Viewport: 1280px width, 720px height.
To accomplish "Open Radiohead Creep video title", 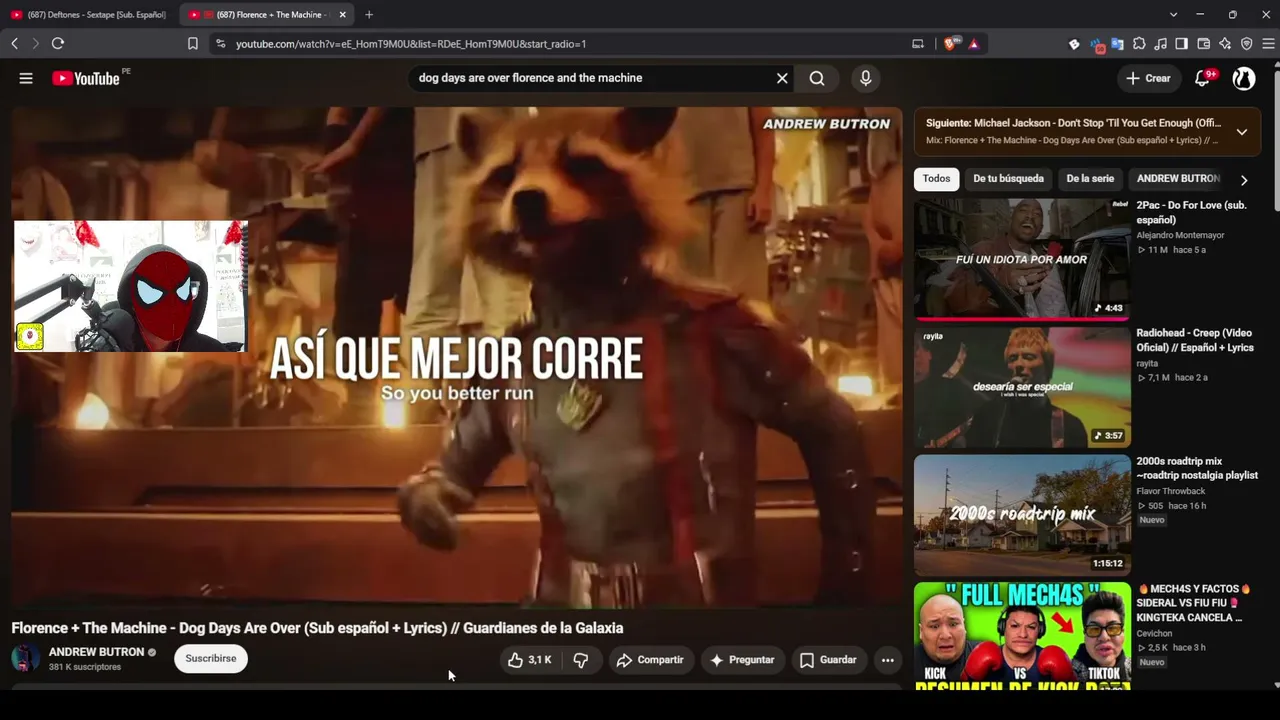I will (1195, 340).
